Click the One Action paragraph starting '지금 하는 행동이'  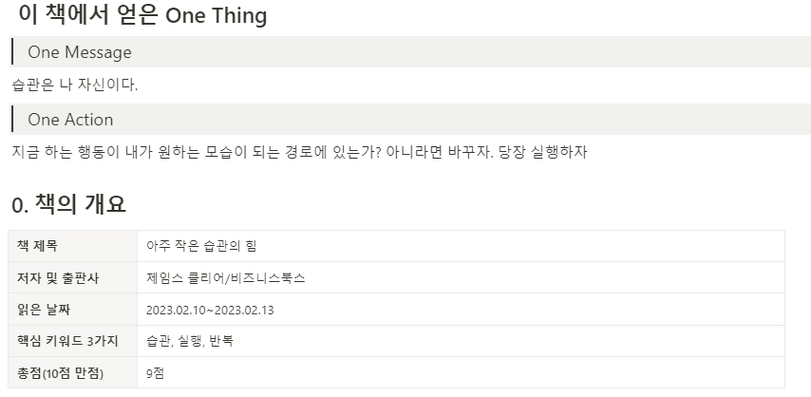pyautogui.click(x=299, y=152)
